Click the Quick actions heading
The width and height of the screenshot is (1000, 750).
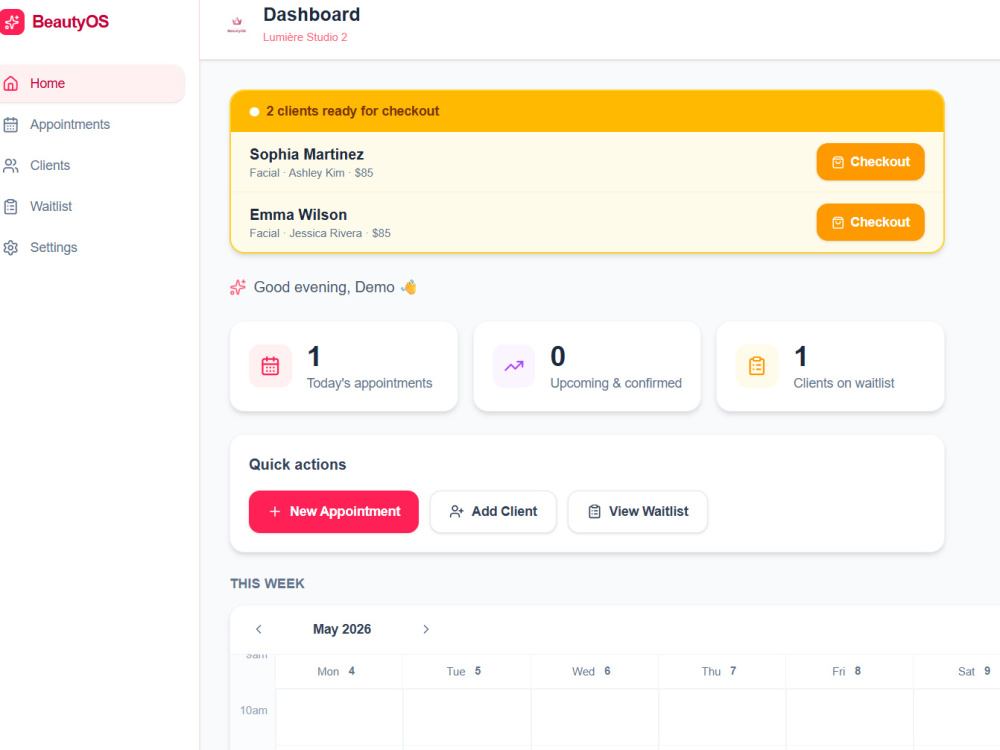point(297,465)
